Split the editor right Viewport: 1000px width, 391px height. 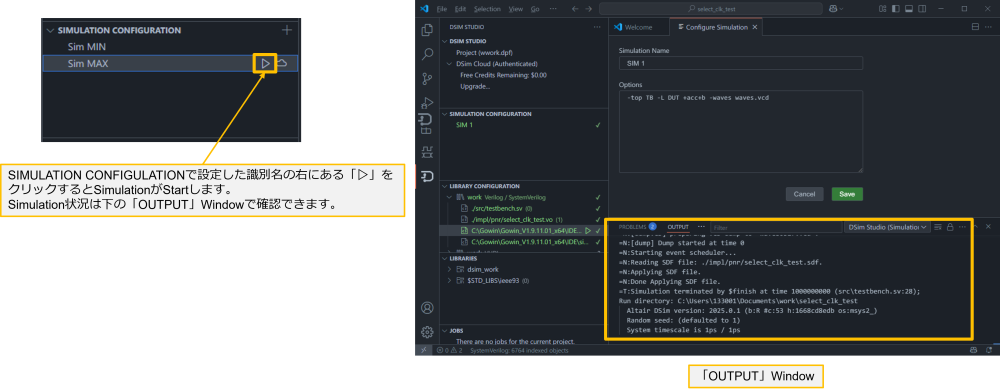pyautogui.click(x=974, y=27)
